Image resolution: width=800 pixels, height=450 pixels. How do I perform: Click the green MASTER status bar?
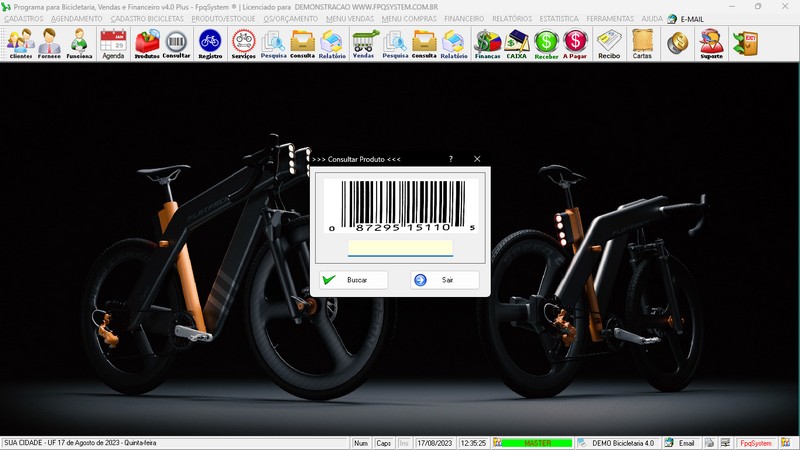click(x=537, y=443)
